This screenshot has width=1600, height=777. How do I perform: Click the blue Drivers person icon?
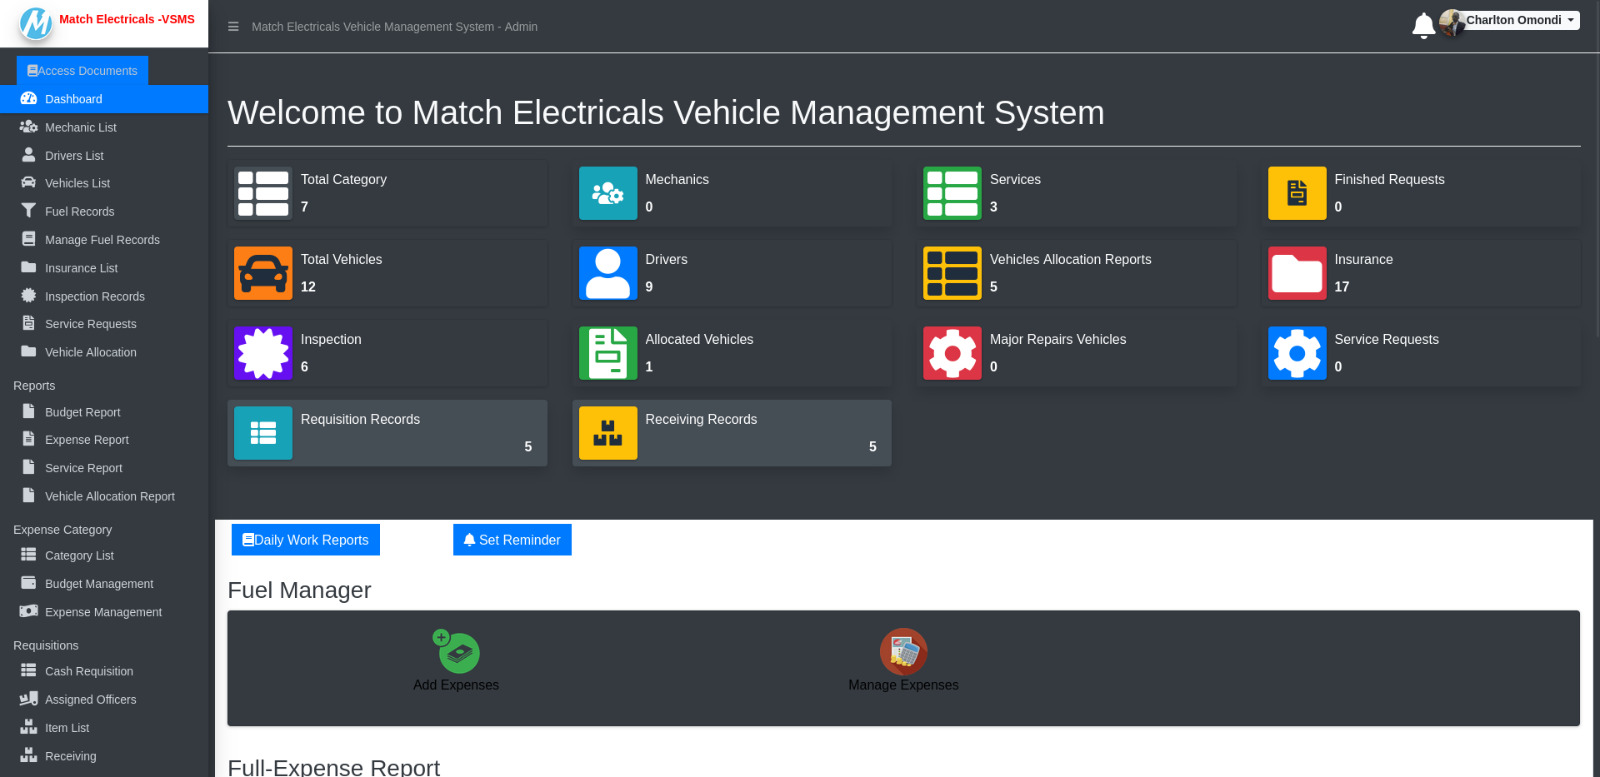[x=608, y=273]
